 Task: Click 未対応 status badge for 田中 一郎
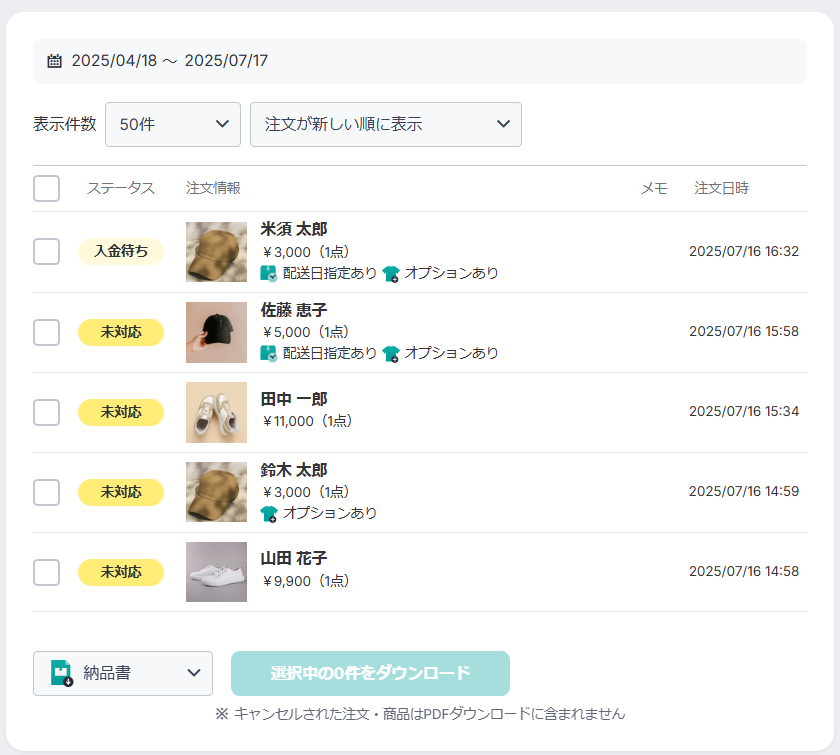(x=121, y=412)
